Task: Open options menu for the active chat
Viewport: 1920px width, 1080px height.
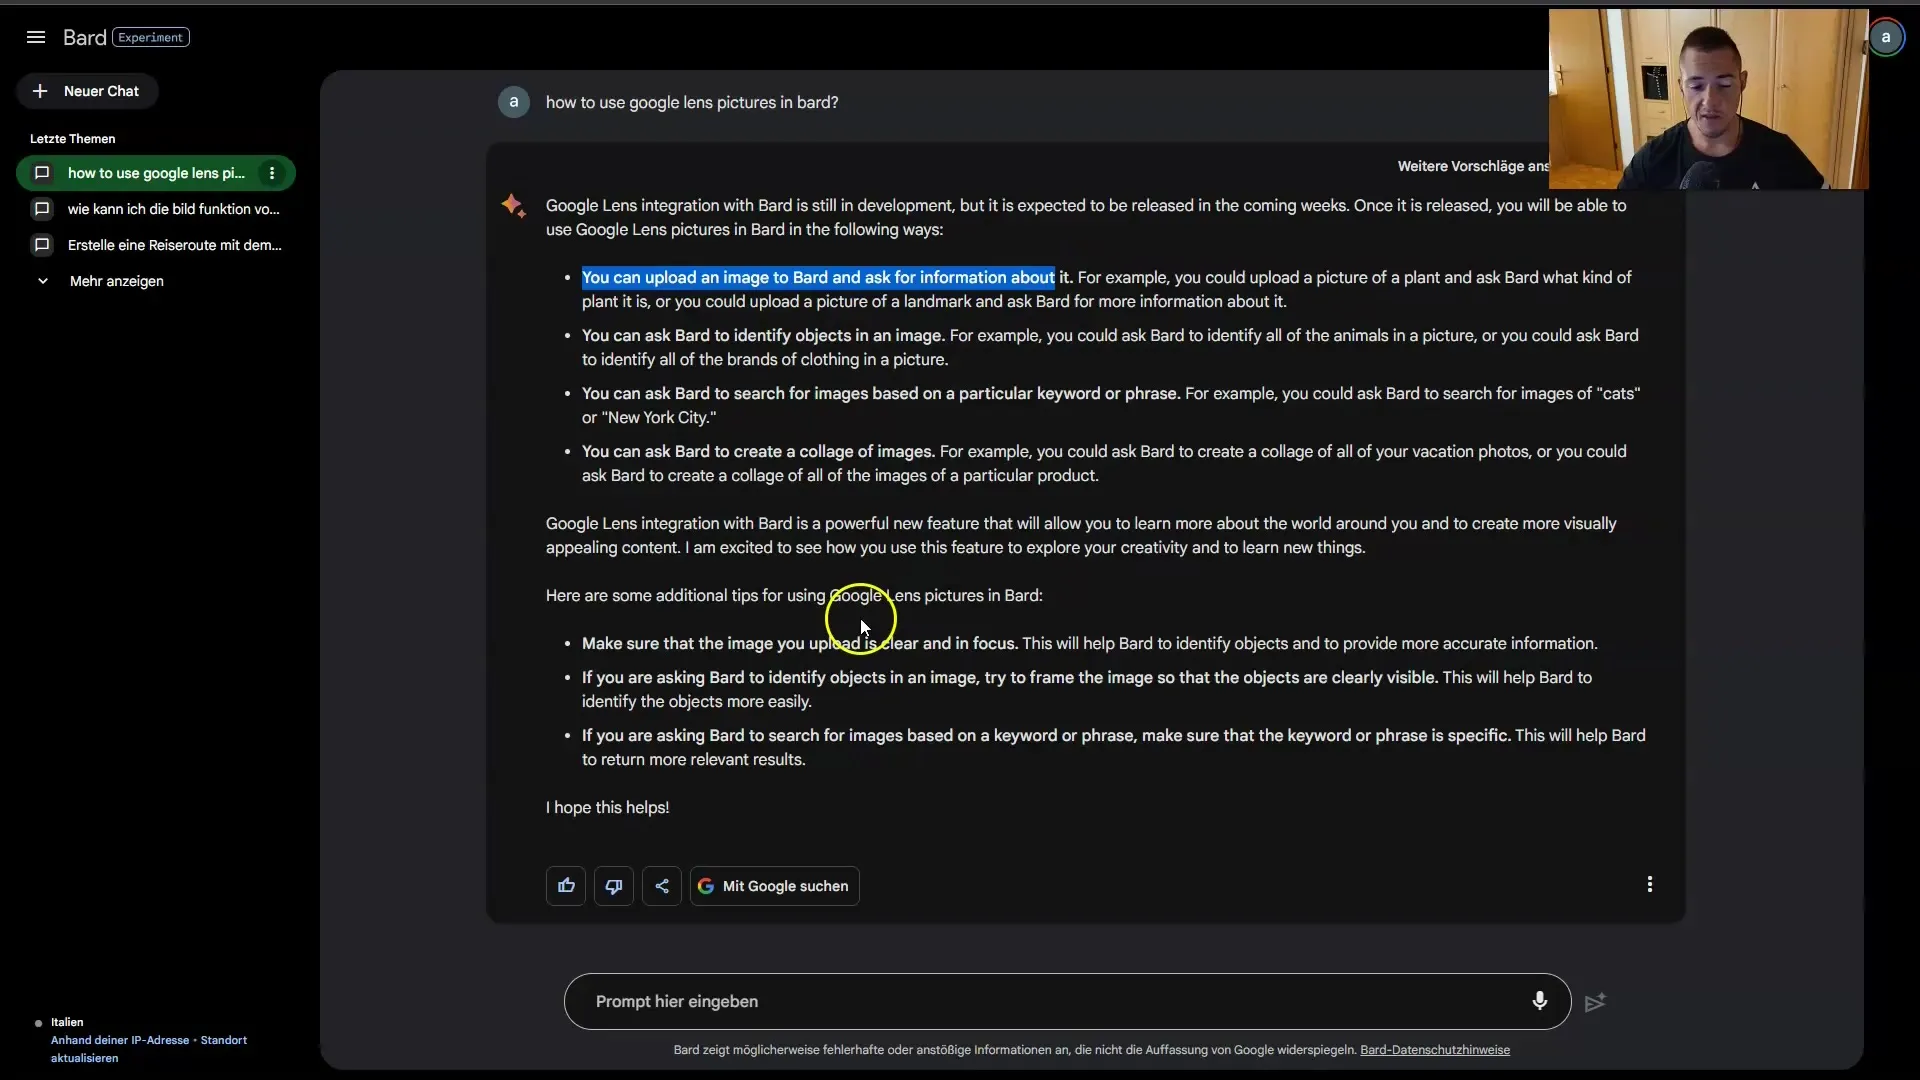Action: click(x=272, y=173)
